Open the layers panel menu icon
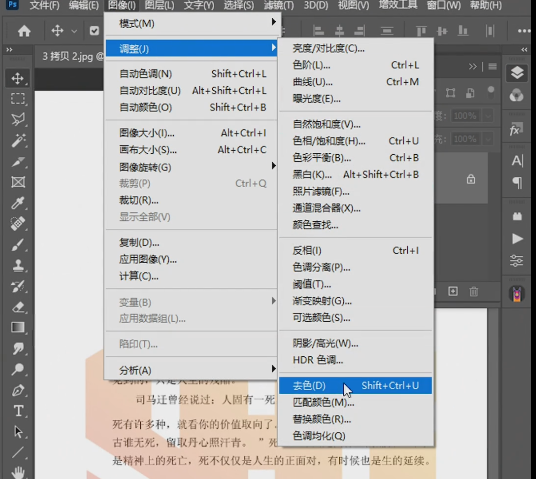The height and width of the screenshot is (479, 536). coord(493,66)
